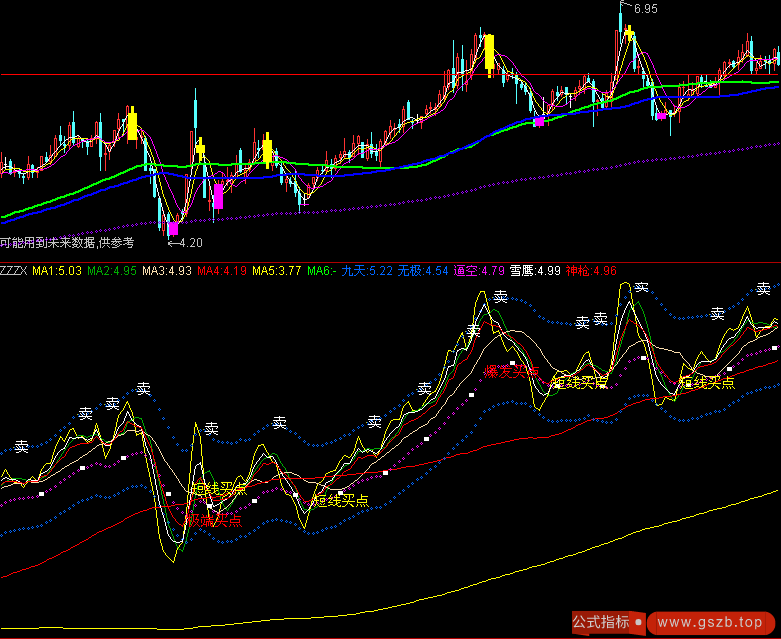
Task: Select the green MA2:4.95 legend entry
Action: click(112, 270)
